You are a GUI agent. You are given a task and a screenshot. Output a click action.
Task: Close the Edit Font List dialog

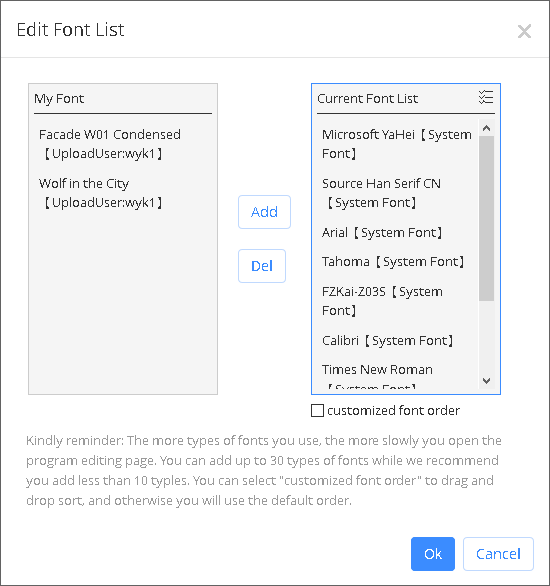point(524,31)
